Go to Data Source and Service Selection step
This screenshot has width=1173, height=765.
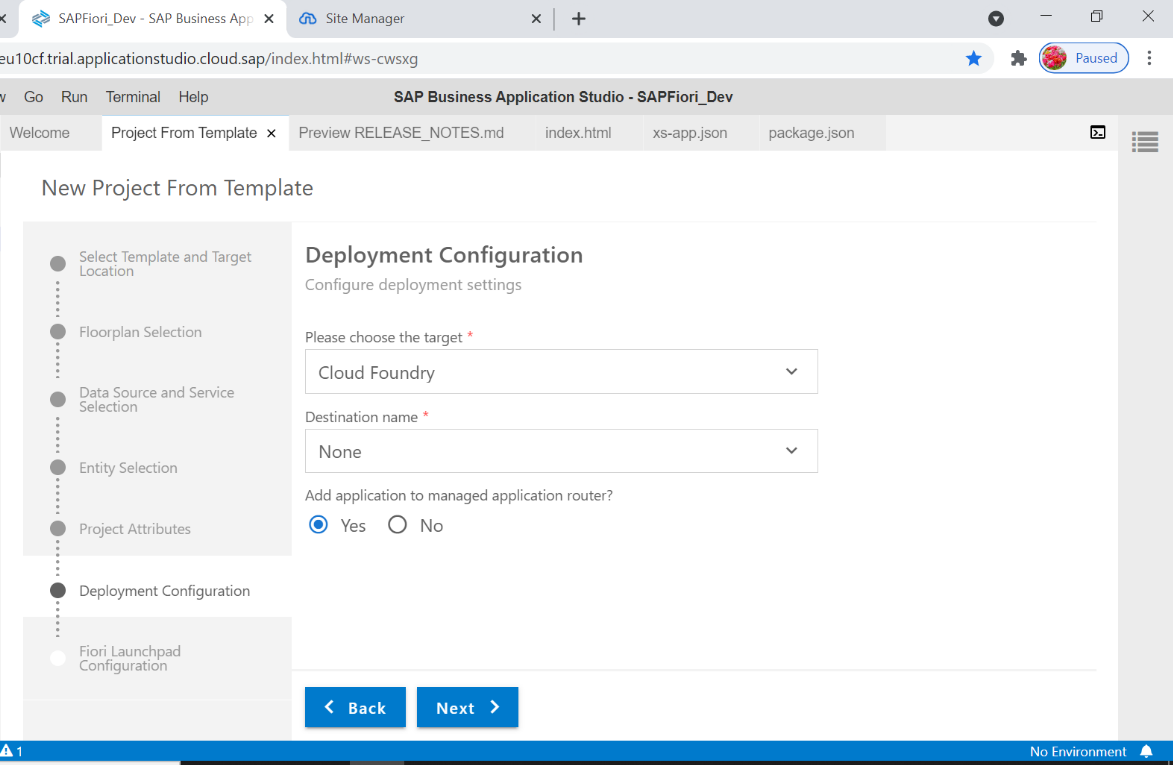156,399
